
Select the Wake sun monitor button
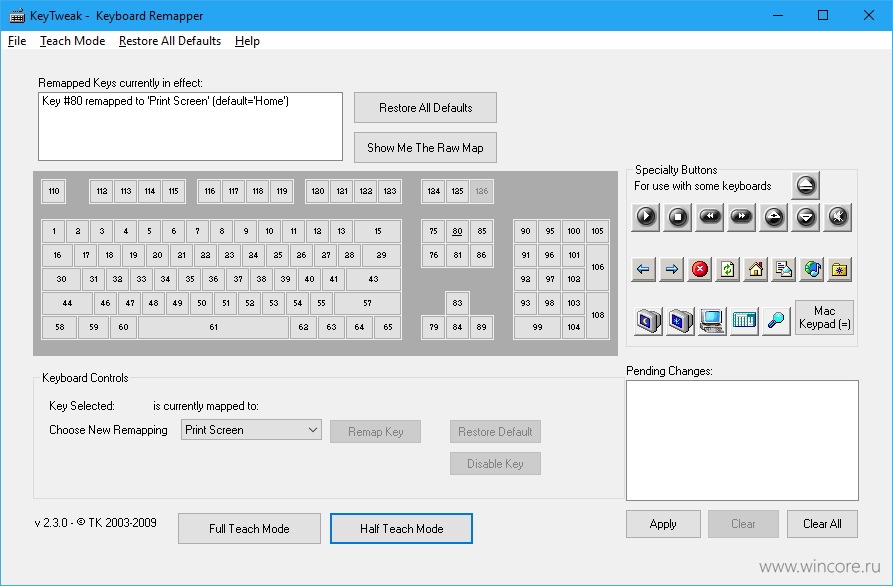click(680, 321)
